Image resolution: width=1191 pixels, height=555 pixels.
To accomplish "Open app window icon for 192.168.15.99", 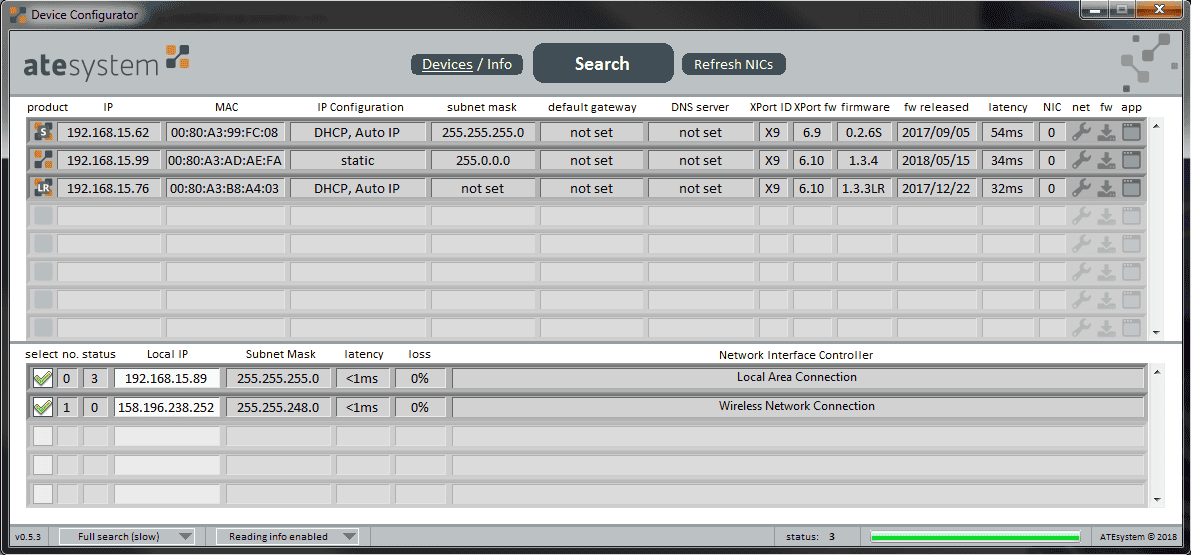I will pyautogui.click(x=1132, y=161).
